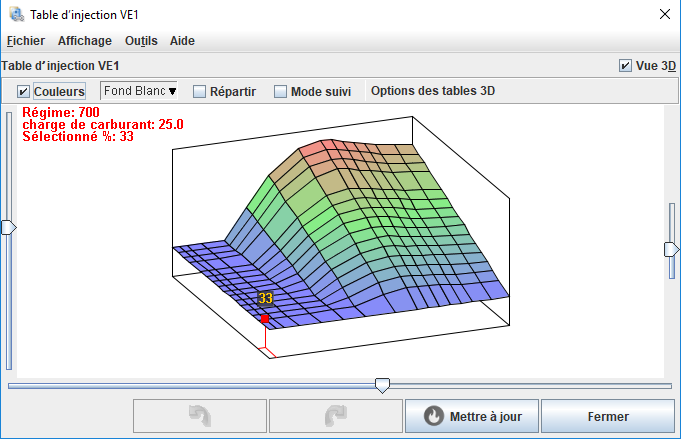Open the Fichier menu
Screen dimensions: 681x439
[25, 41]
